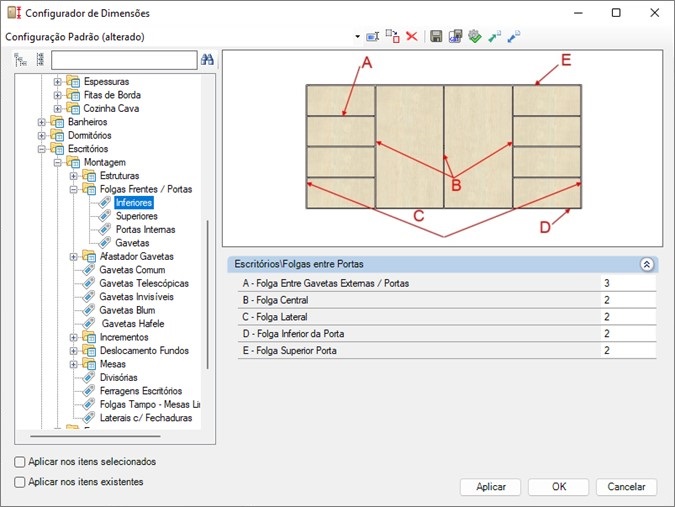This screenshot has height=507, width=675.
Task: Select the Ferragens Escritórios tree item
Action: point(141,391)
